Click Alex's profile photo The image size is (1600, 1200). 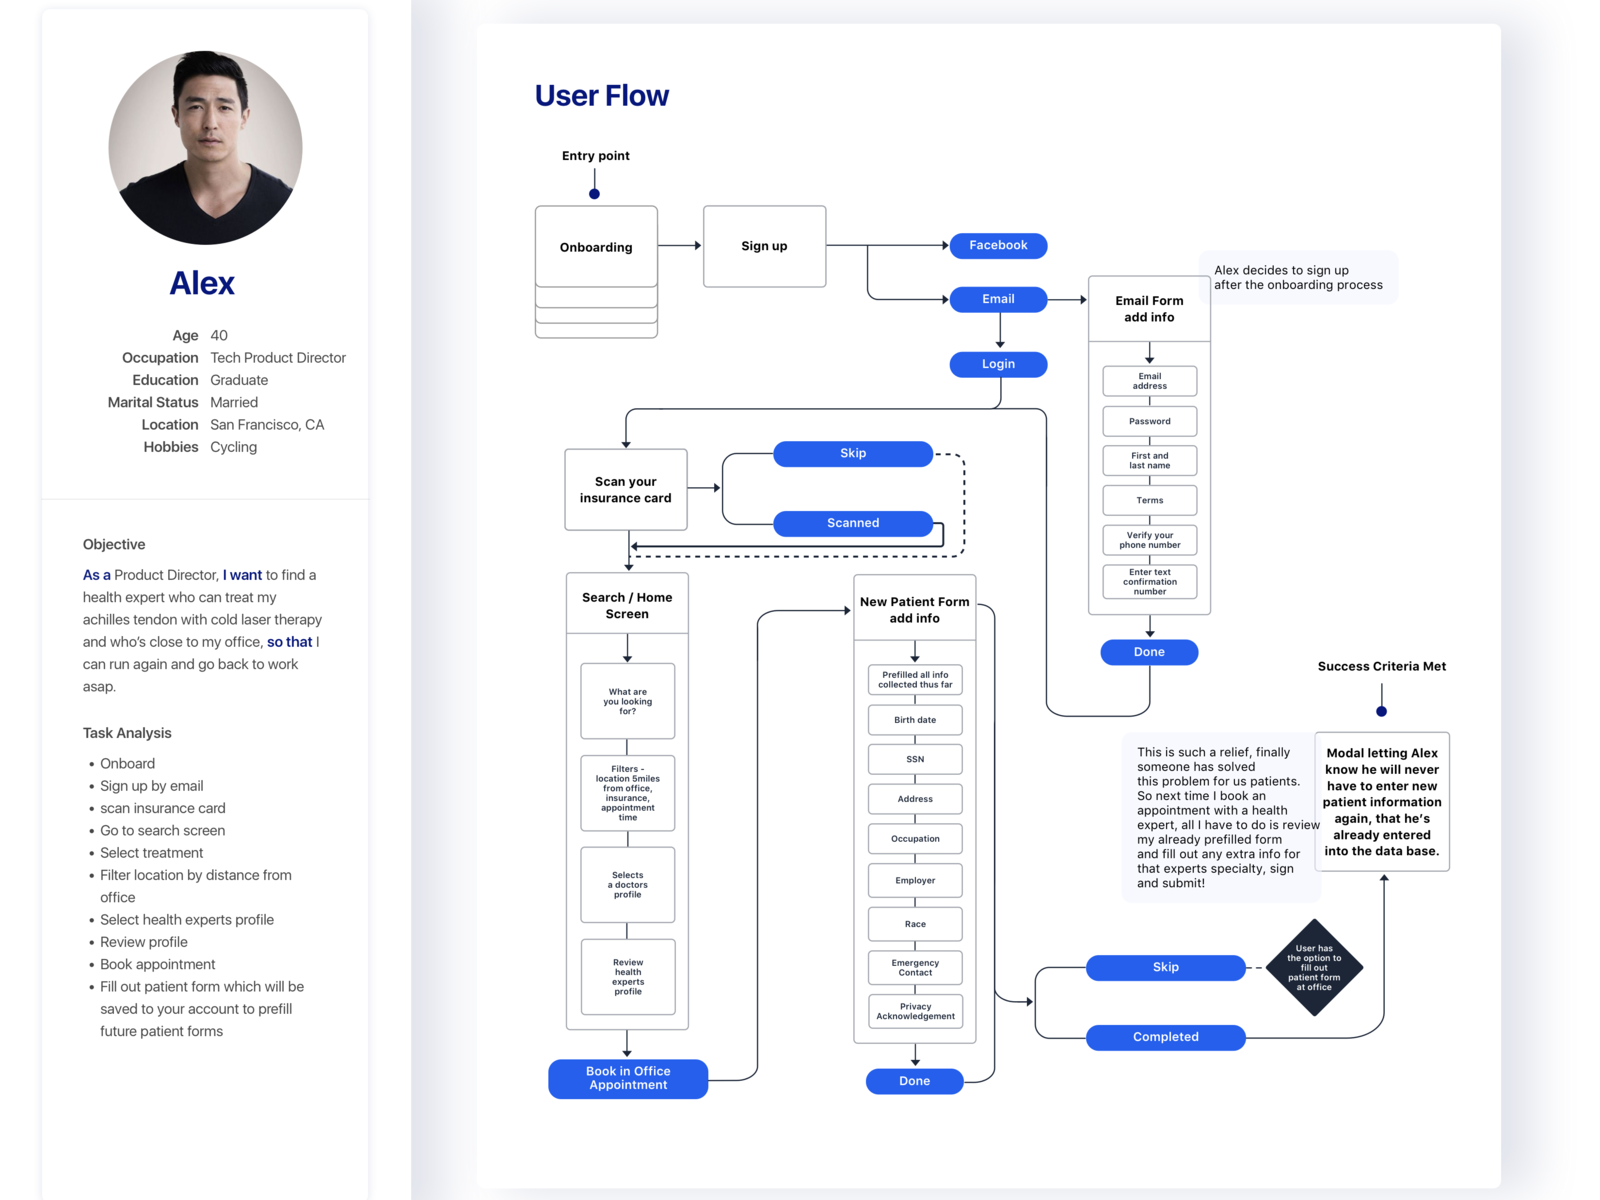tap(205, 147)
